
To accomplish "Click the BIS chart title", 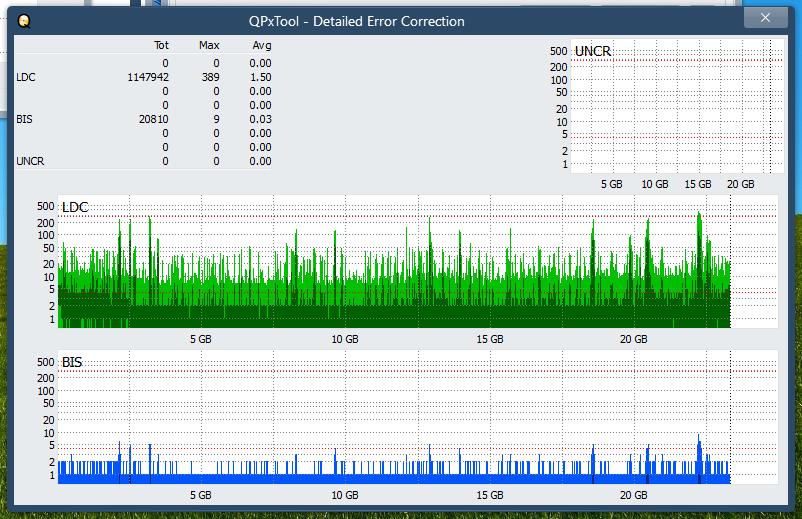I will (x=72, y=362).
